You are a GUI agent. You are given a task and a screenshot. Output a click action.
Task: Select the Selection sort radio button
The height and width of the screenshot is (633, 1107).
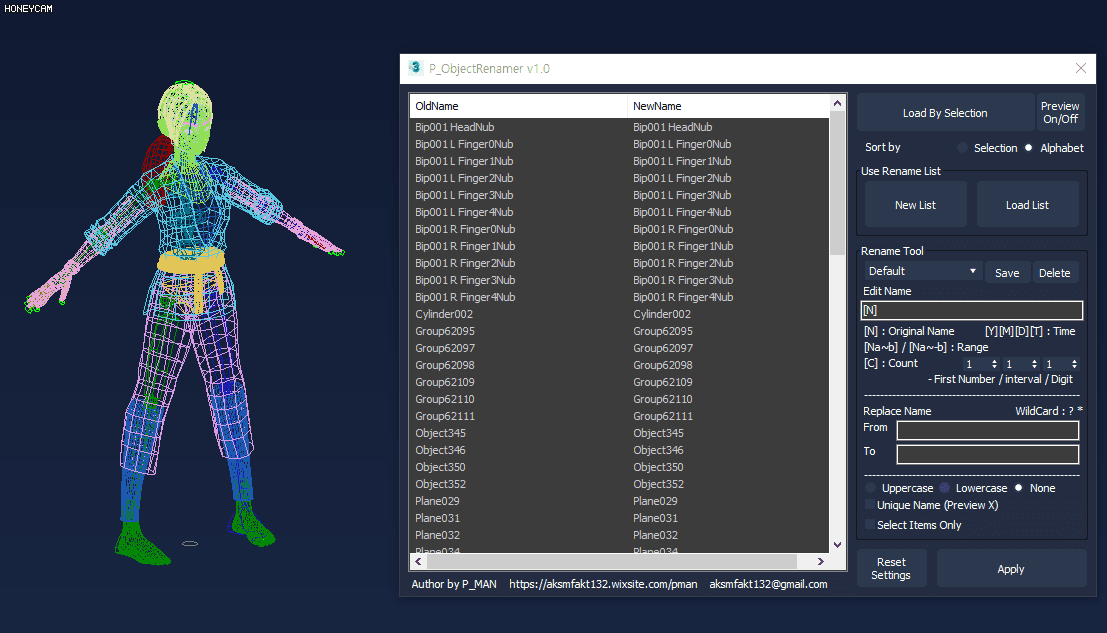[x=963, y=147]
